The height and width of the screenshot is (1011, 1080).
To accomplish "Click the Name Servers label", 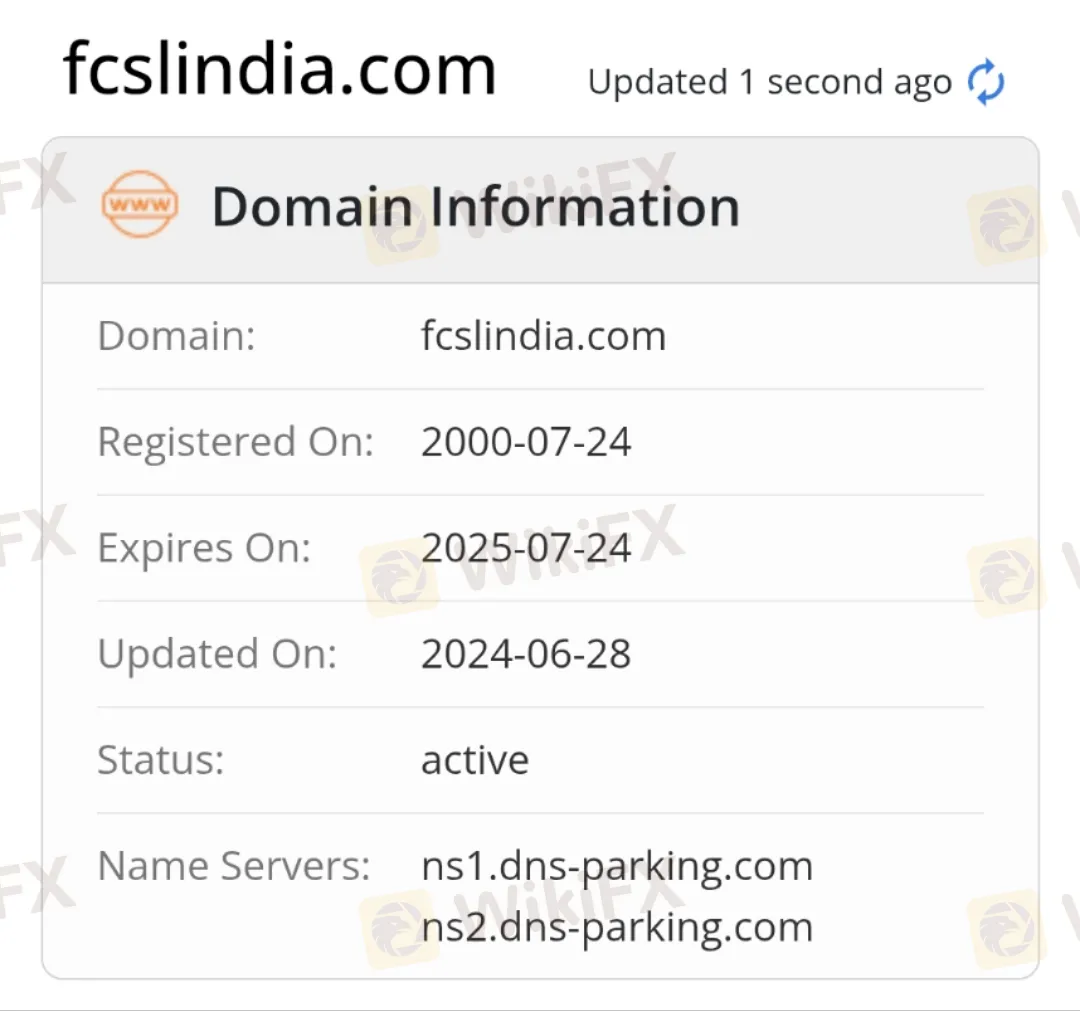I will click(236, 865).
